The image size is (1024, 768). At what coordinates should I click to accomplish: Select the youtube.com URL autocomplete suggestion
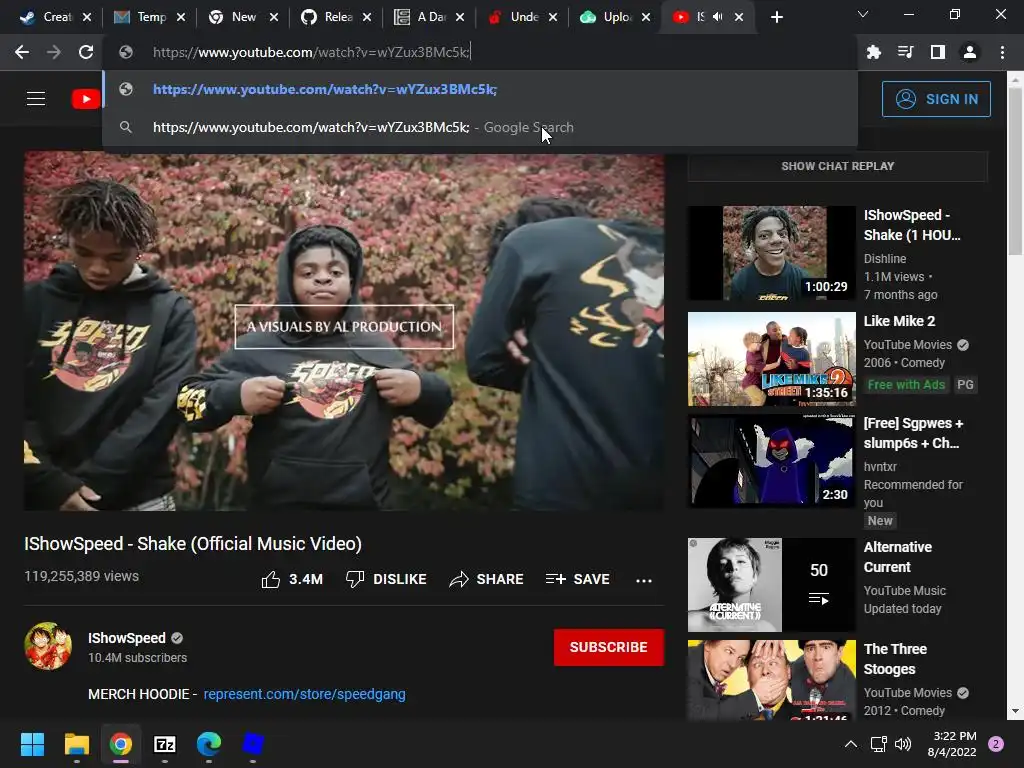point(480,89)
